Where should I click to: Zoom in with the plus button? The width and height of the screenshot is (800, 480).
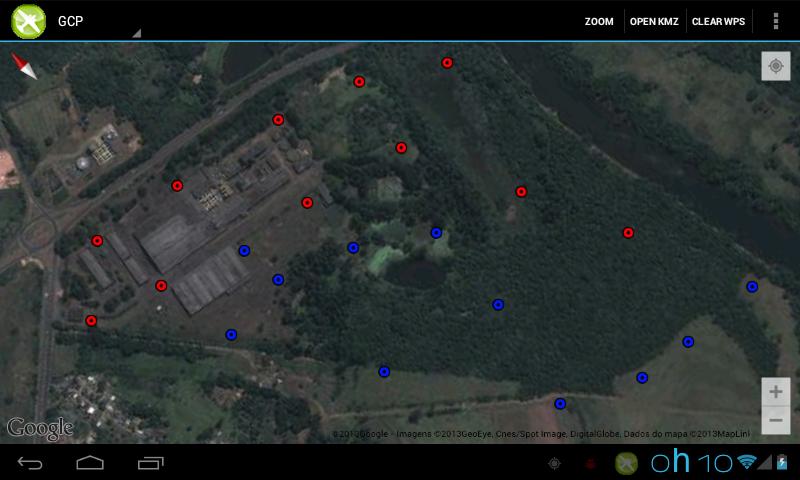click(776, 392)
